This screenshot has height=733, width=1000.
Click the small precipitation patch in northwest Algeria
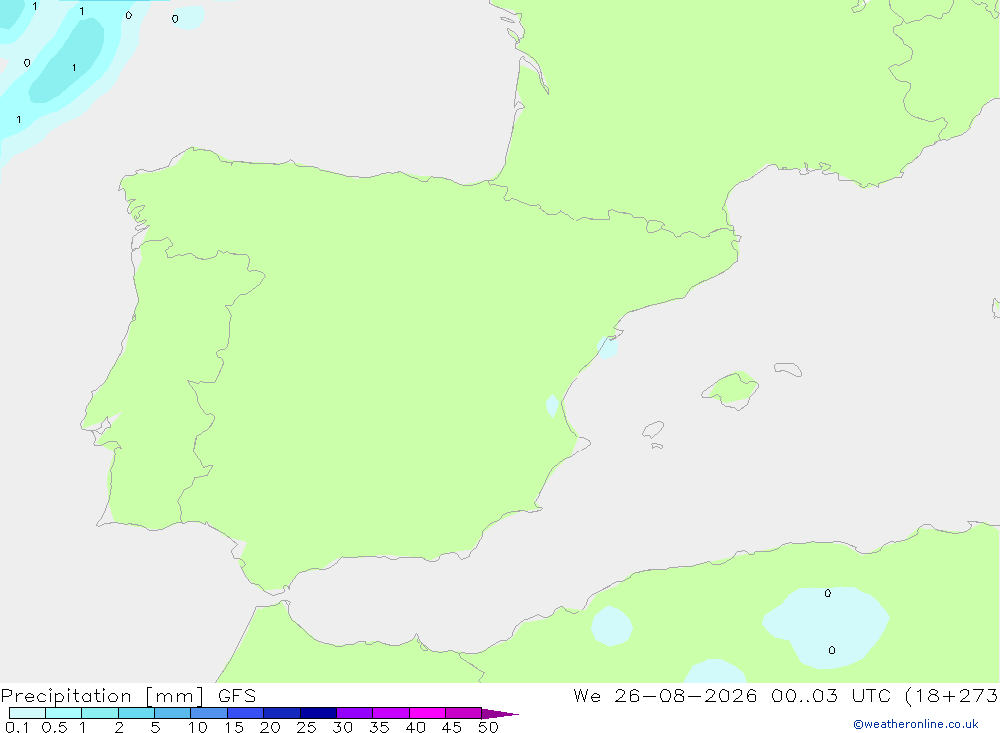pyautogui.click(x=611, y=626)
